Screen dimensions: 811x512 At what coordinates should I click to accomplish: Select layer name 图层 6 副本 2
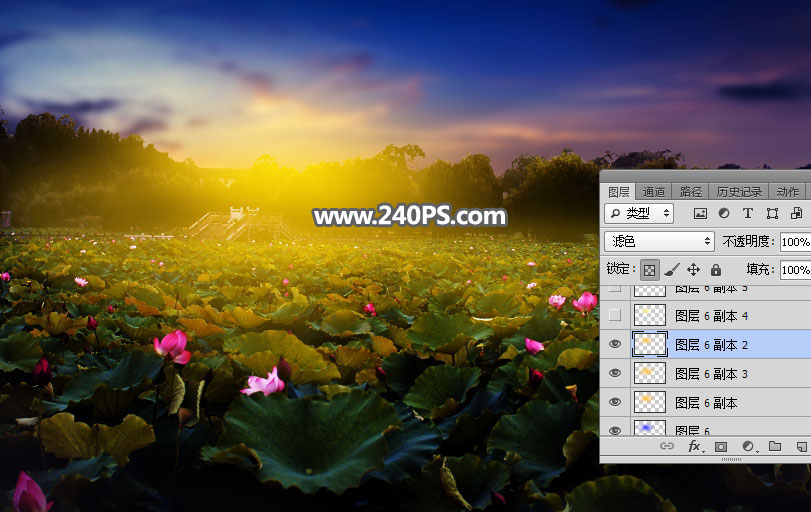click(712, 345)
